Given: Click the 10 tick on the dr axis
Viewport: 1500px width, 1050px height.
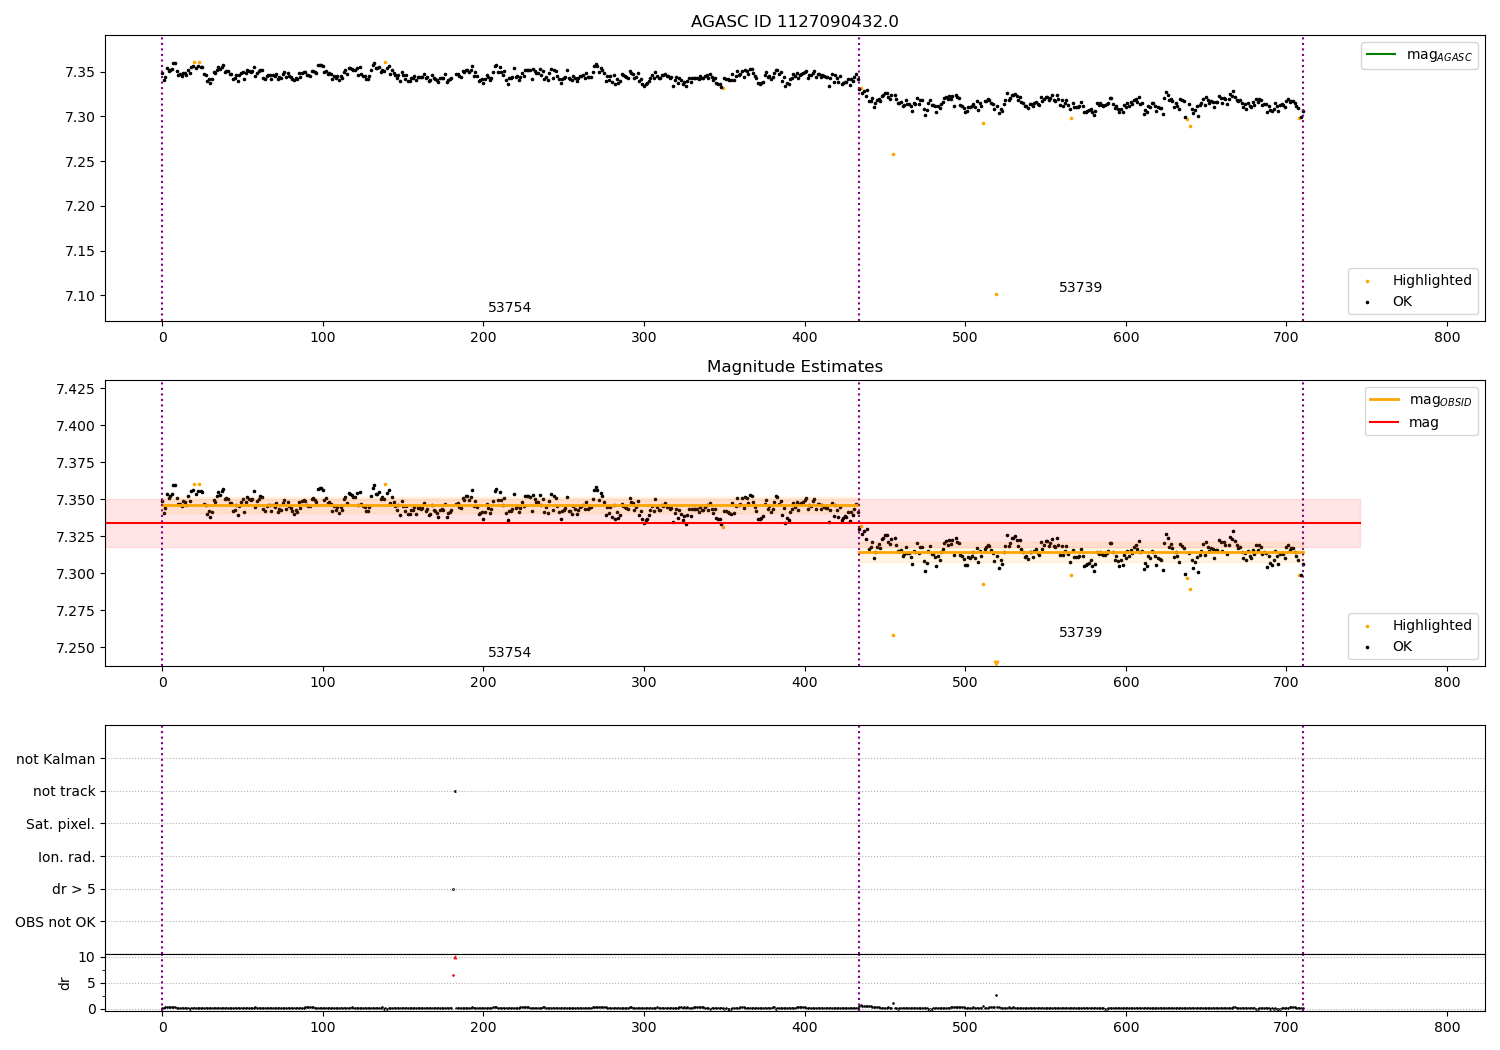Looking at the screenshot, I should pos(87,957).
